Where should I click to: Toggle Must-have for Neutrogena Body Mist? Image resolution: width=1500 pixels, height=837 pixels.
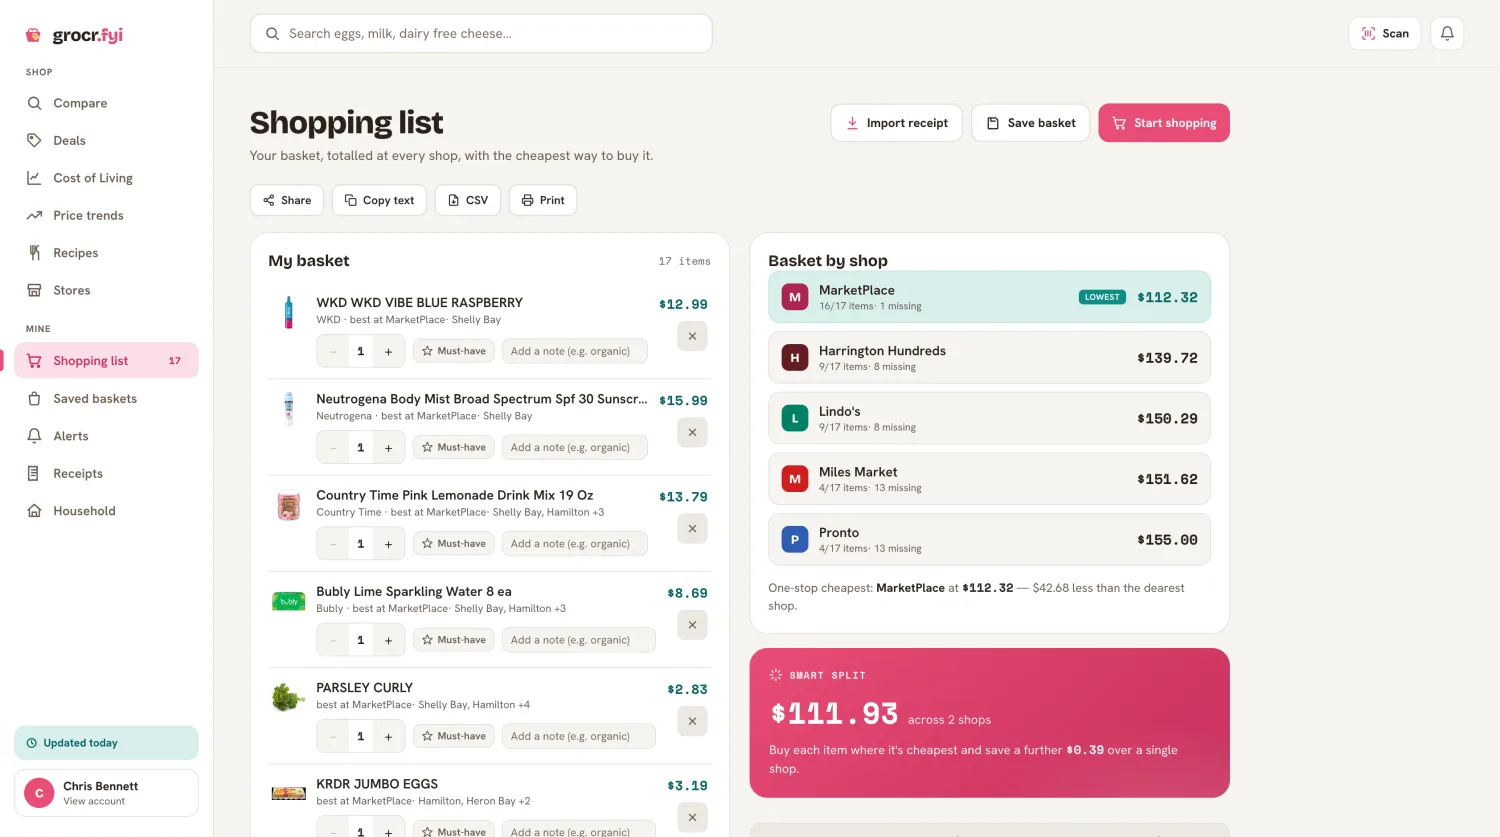tap(454, 447)
